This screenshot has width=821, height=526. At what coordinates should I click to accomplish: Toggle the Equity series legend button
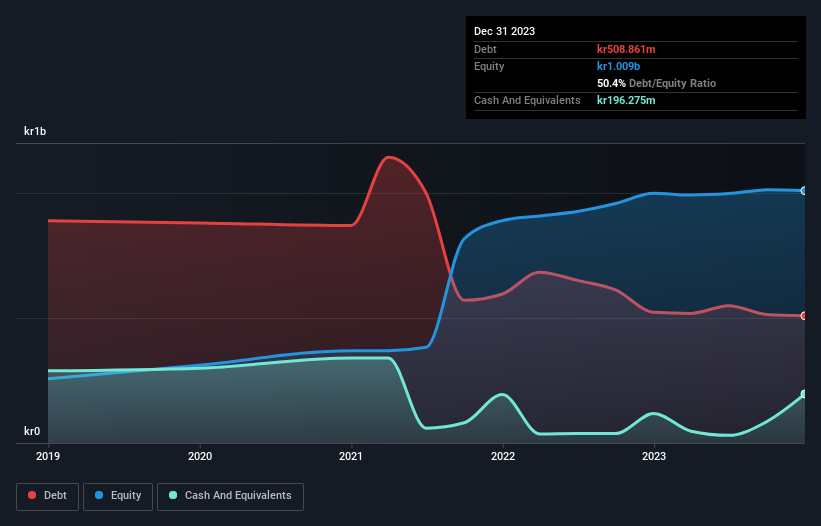point(118,496)
